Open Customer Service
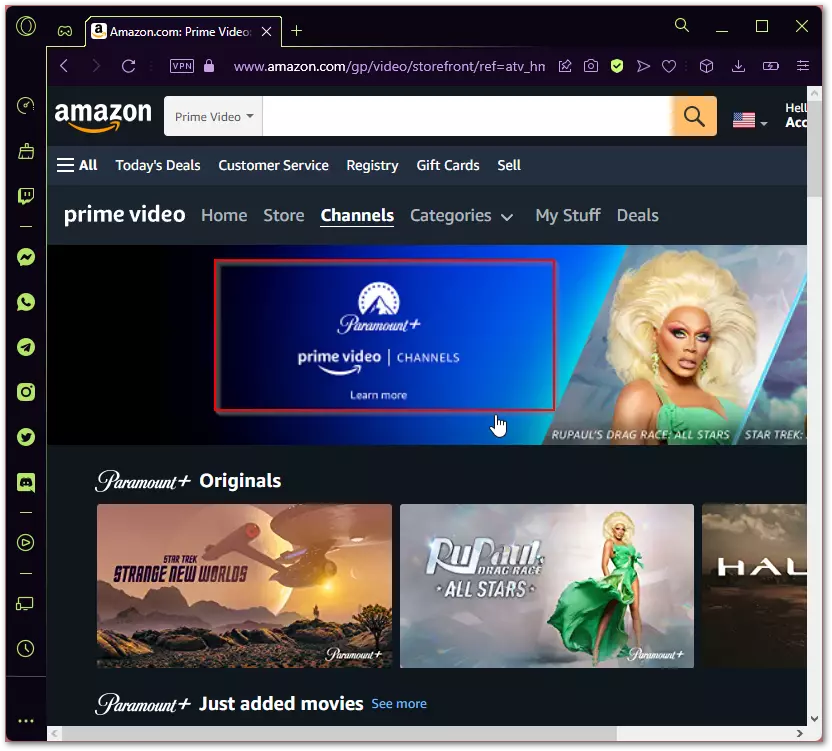The height and width of the screenshot is (751, 832). click(x=273, y=165)
